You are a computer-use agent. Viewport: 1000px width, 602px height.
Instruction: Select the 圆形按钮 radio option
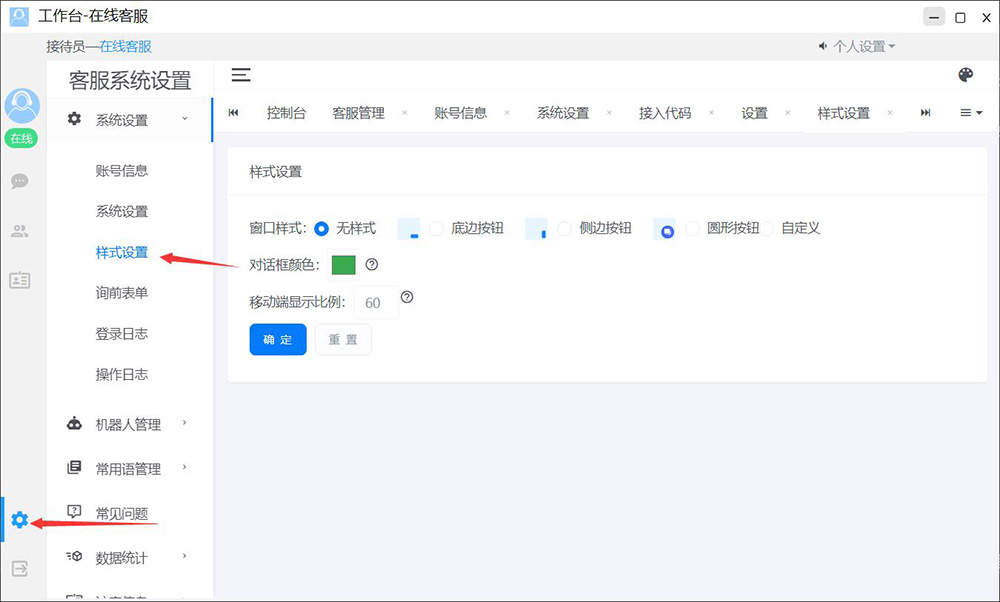692,228
